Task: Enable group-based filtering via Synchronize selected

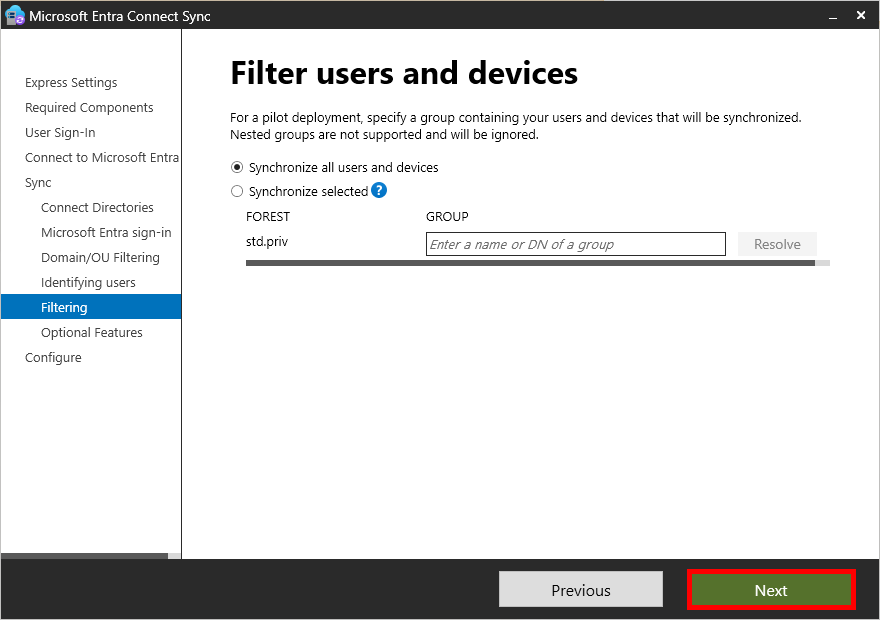Action: [x=237, y=191]
